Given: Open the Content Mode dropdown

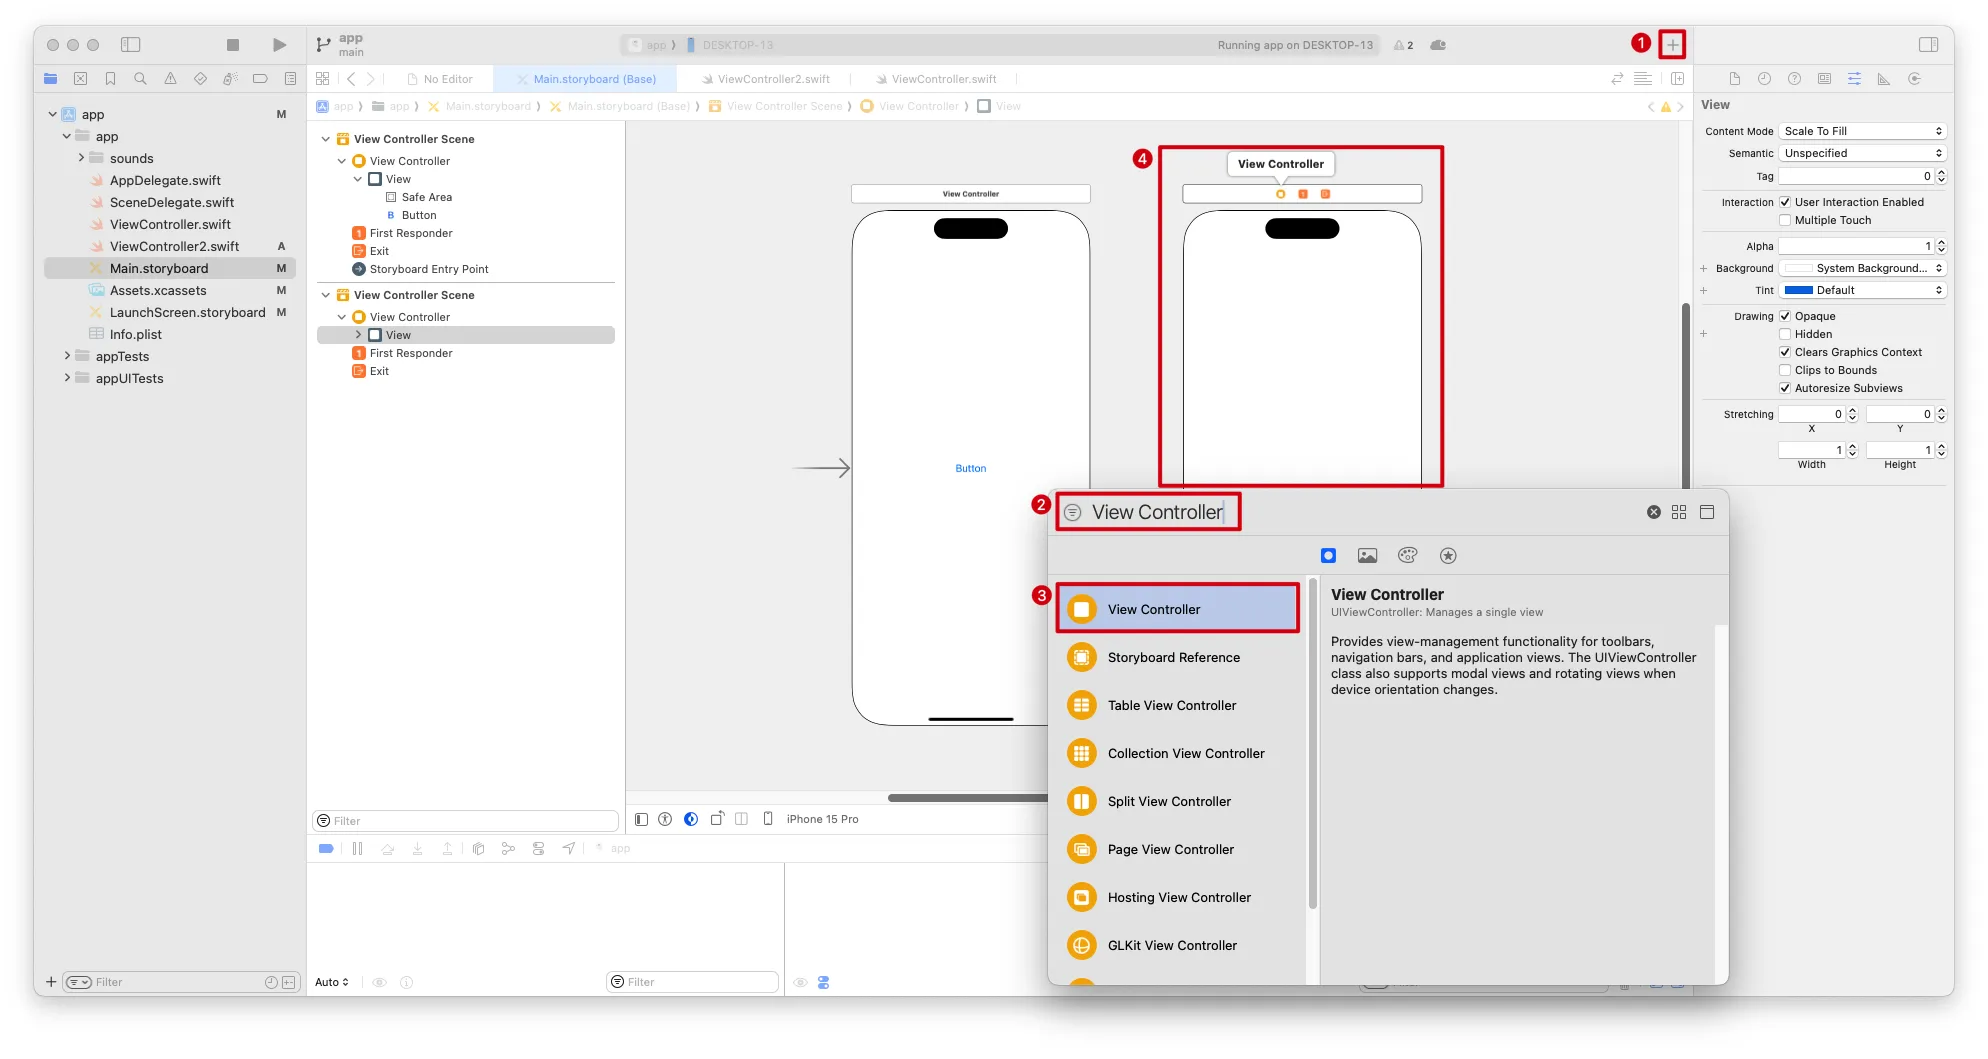Looking at the screenshot, I should 1863,131.
